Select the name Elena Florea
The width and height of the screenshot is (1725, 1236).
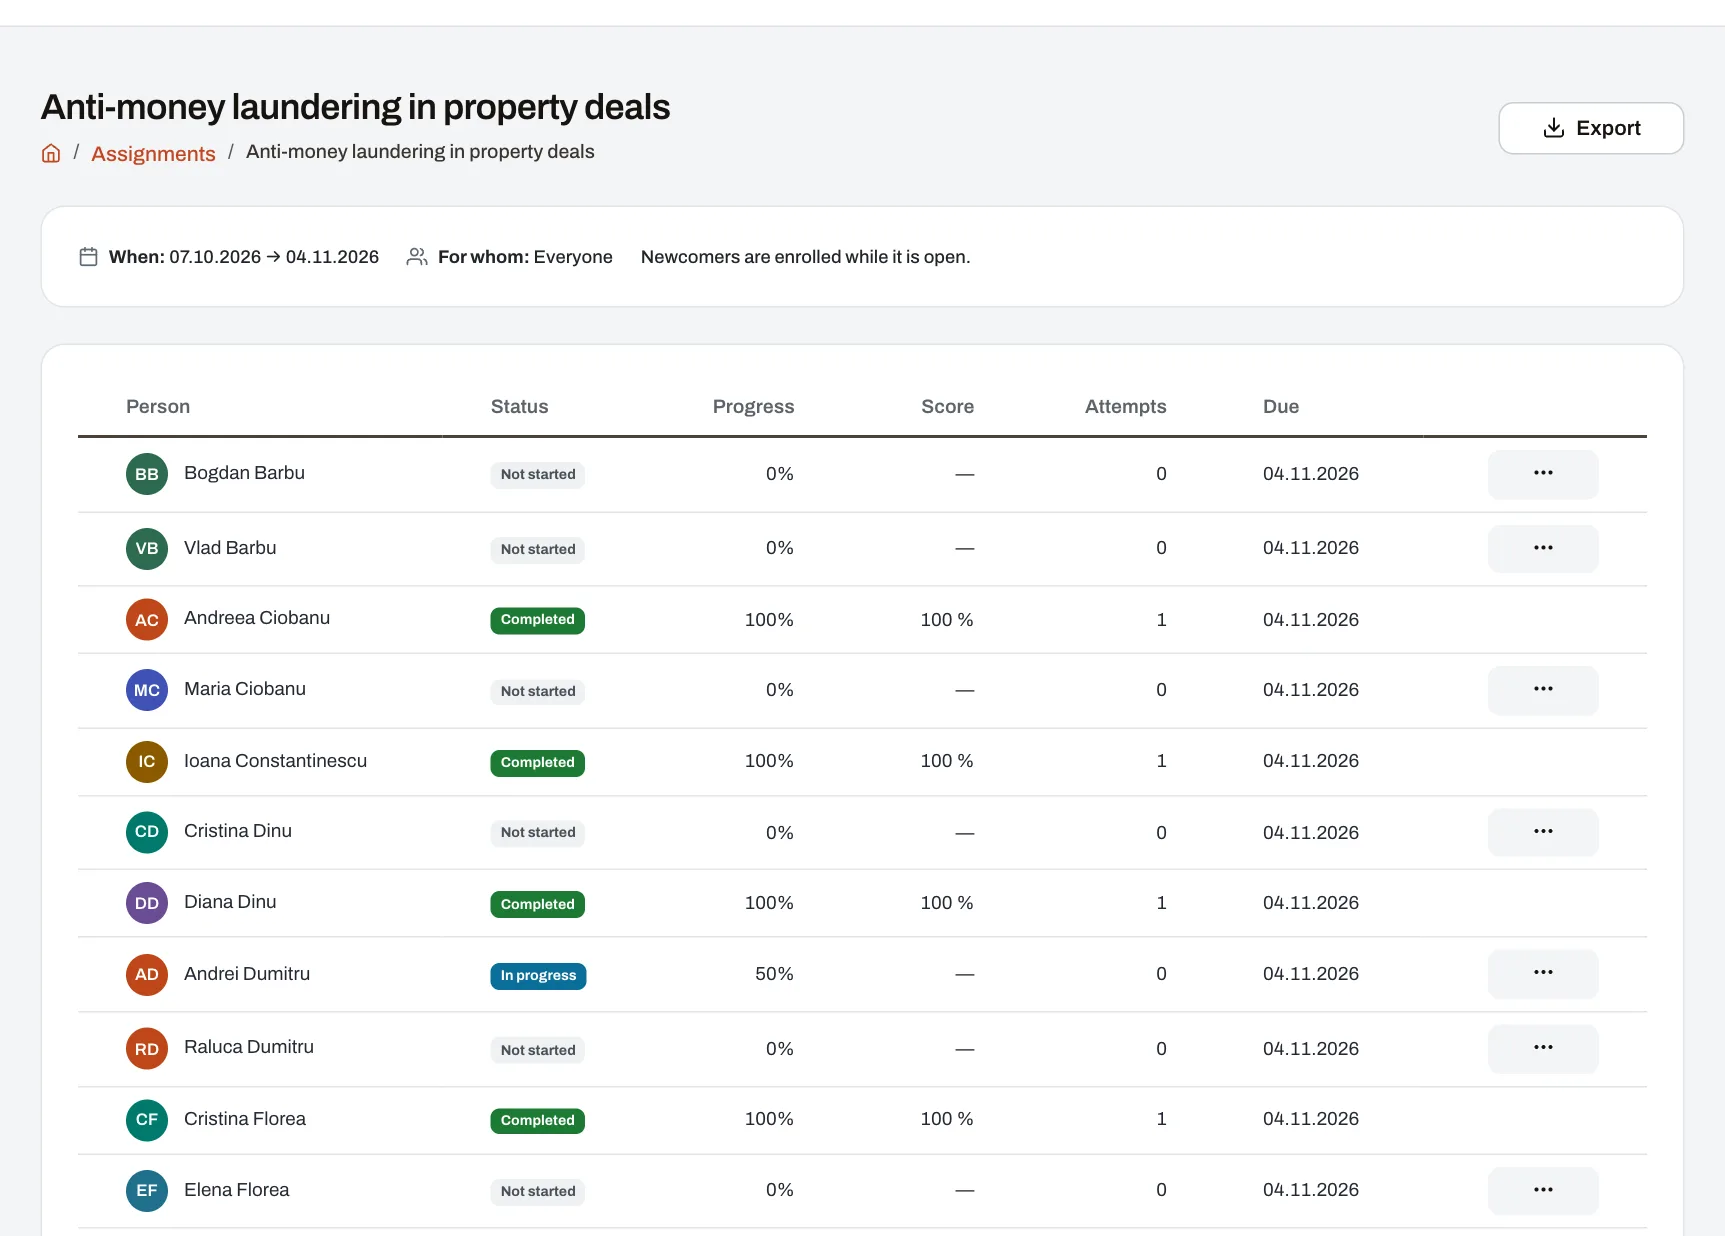pos(236,1190)
